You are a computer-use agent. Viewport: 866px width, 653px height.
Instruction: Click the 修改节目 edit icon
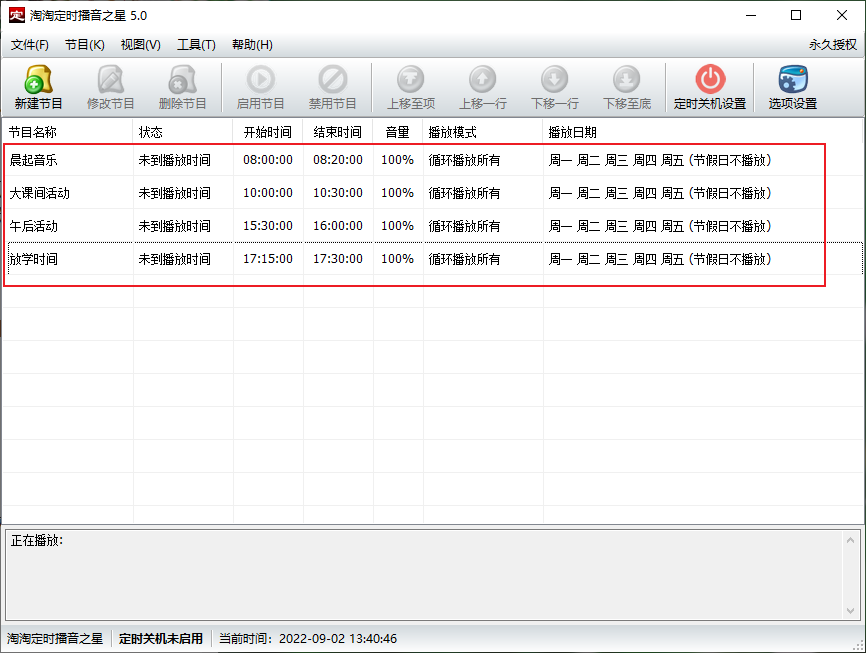pos(110,80)
